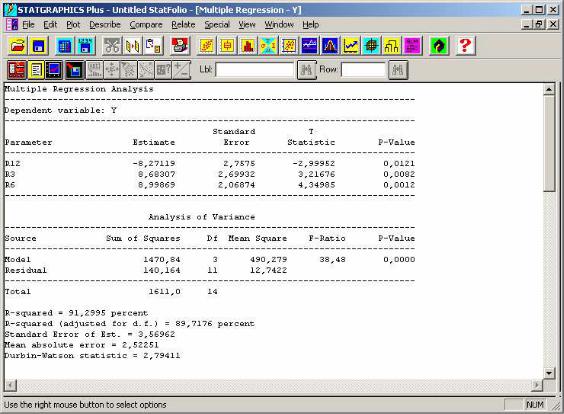Open the bell curve distribution icon
564x414 pixels.
point(330,46)
